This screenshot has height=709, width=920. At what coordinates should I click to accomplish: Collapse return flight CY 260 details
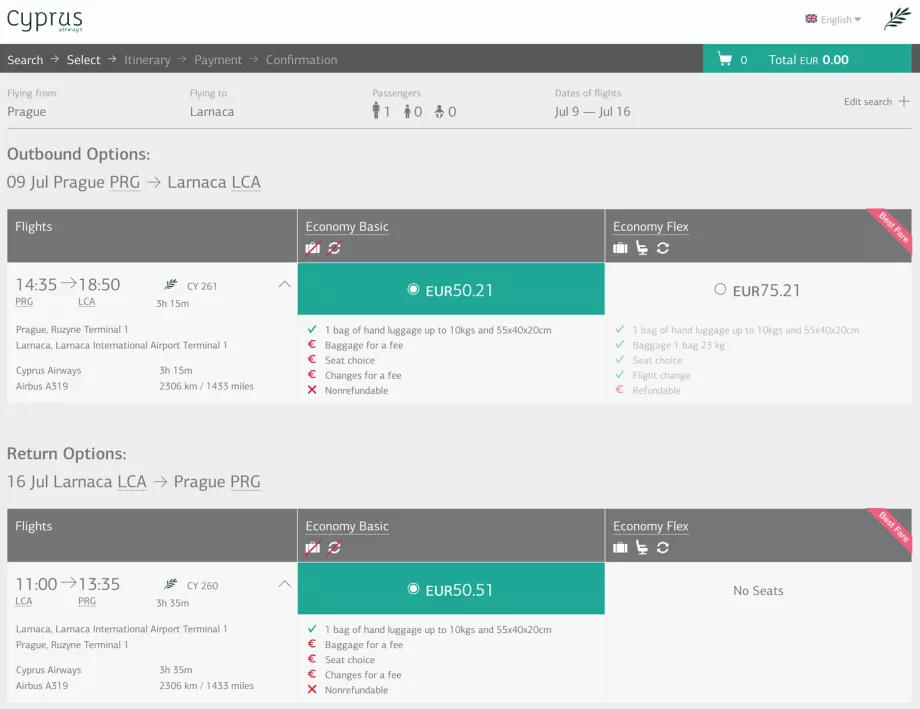(x=284, y=585)
